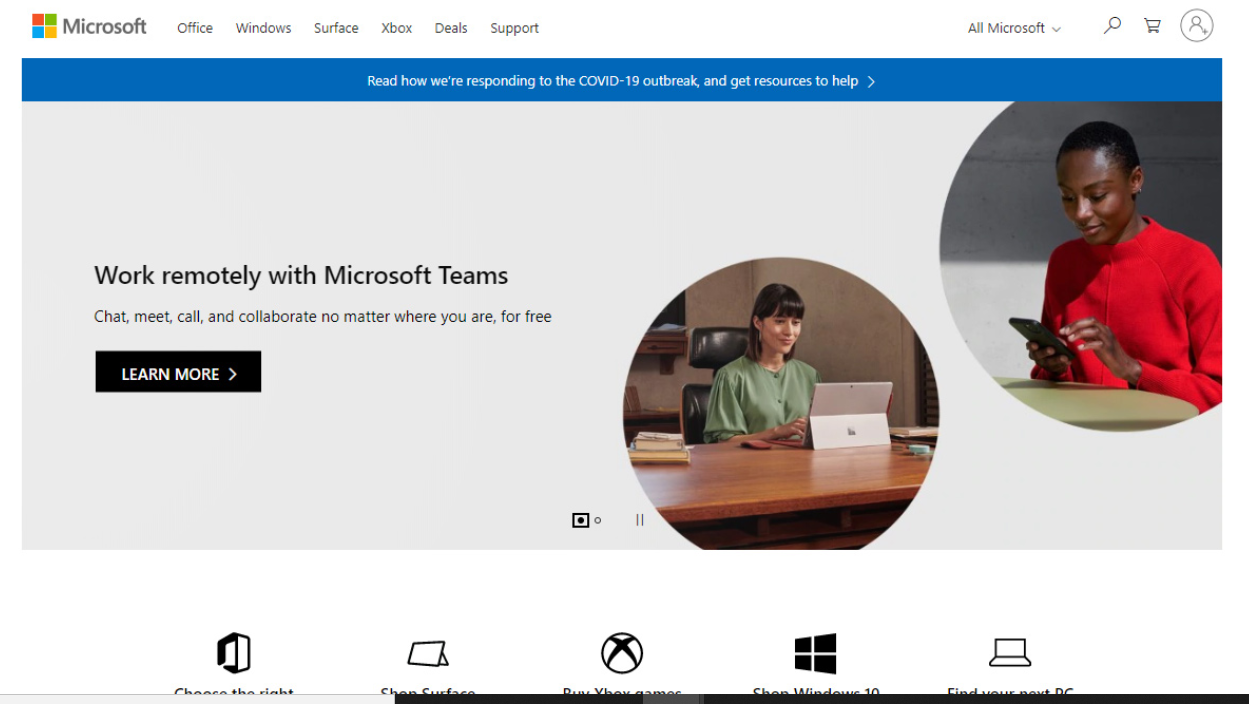Click the Microsoft logo

coord(89,27)
